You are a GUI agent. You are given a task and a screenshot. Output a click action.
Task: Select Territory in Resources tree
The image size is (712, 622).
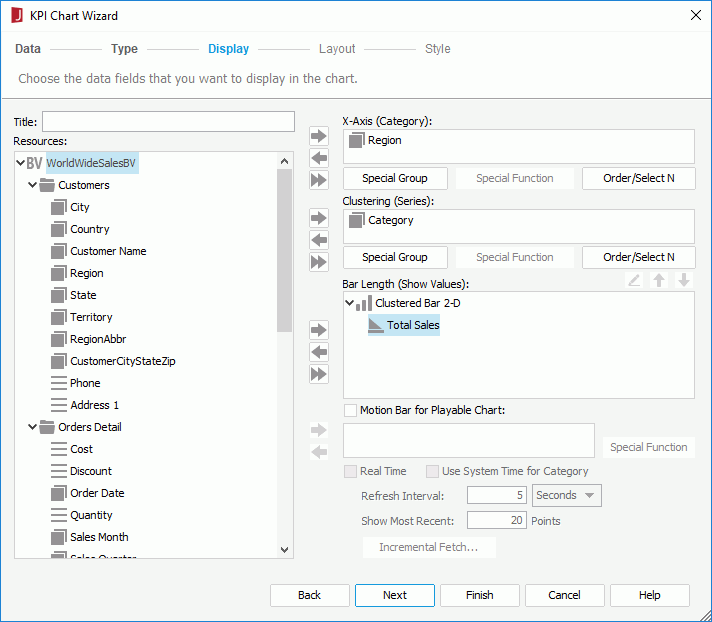point(91,317)
